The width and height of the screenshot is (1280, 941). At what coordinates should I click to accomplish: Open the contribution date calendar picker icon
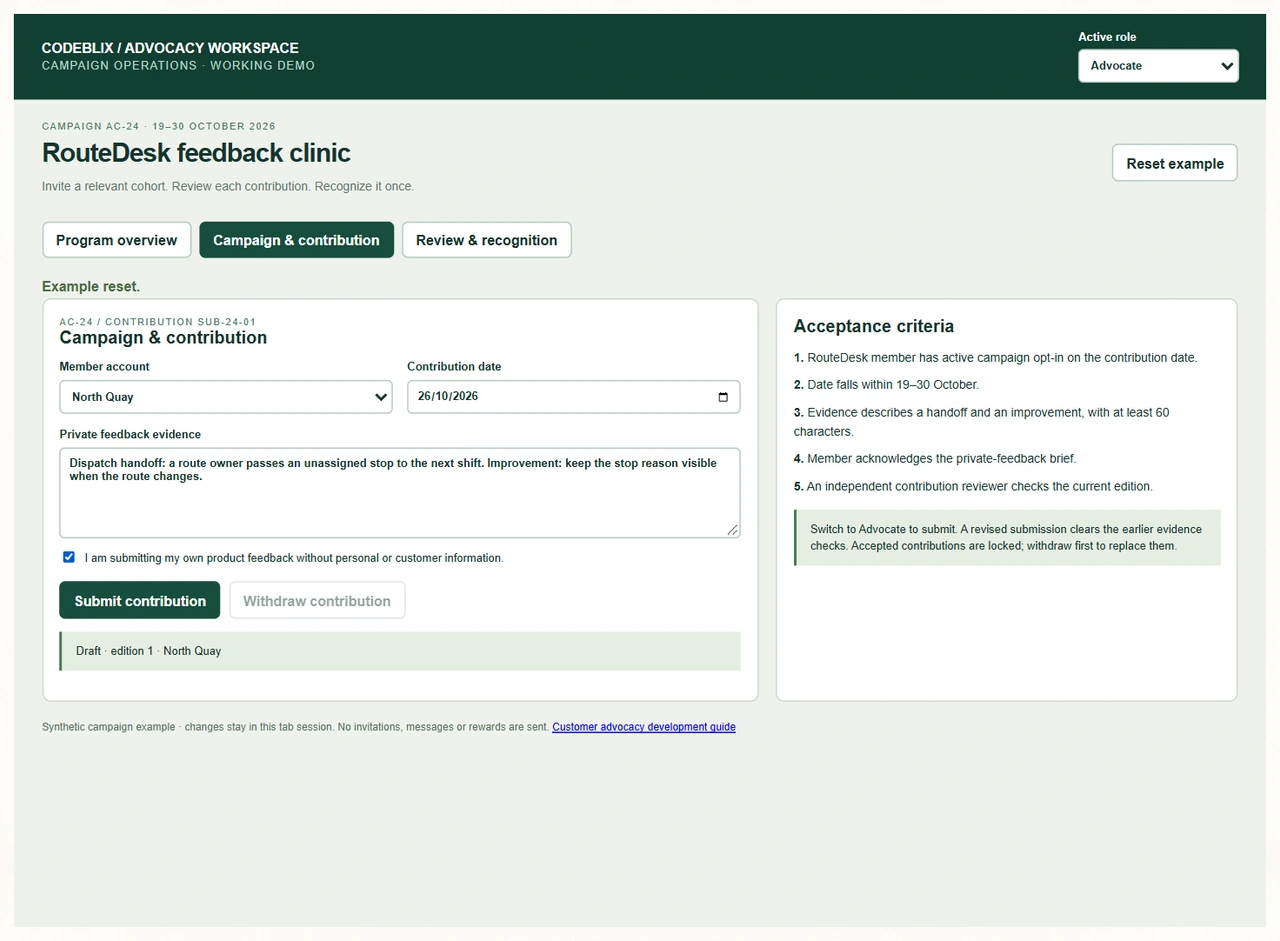pos(723,397)
